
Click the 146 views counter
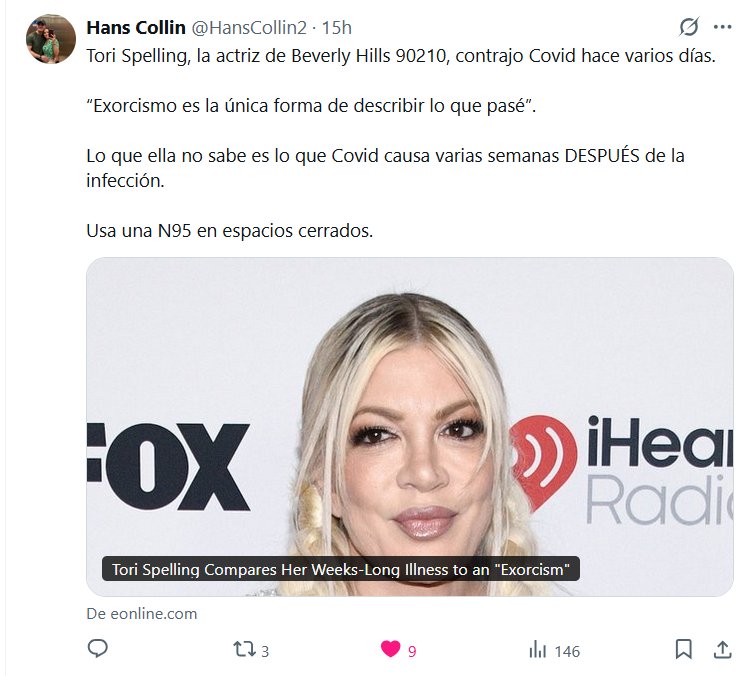point(567,651)
